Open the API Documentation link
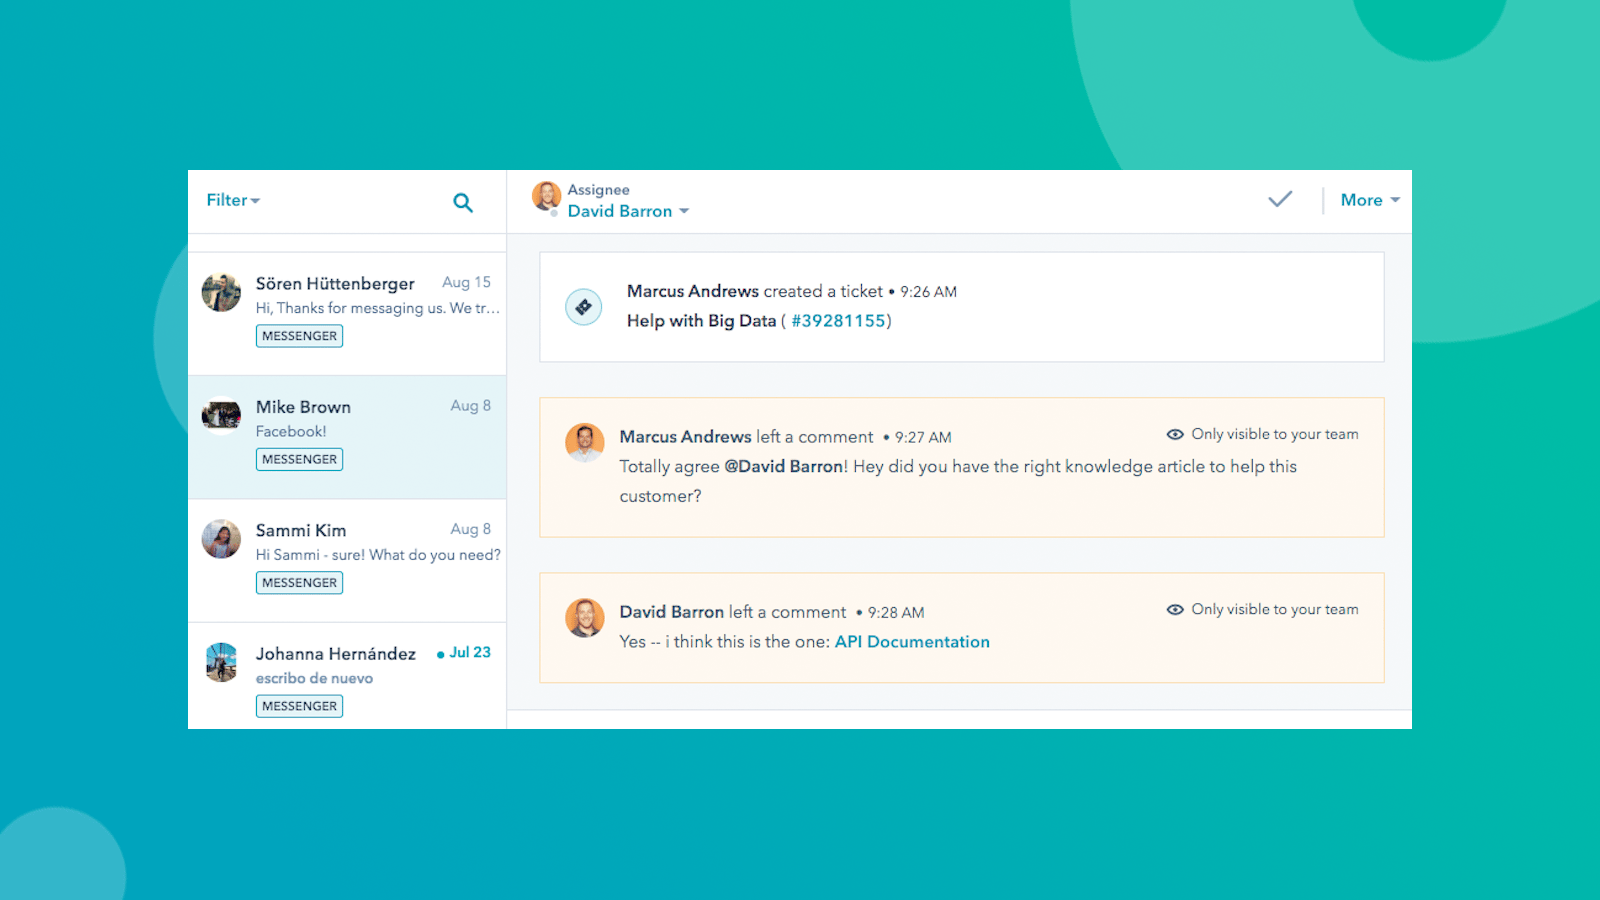 click(x=912, y=641)
